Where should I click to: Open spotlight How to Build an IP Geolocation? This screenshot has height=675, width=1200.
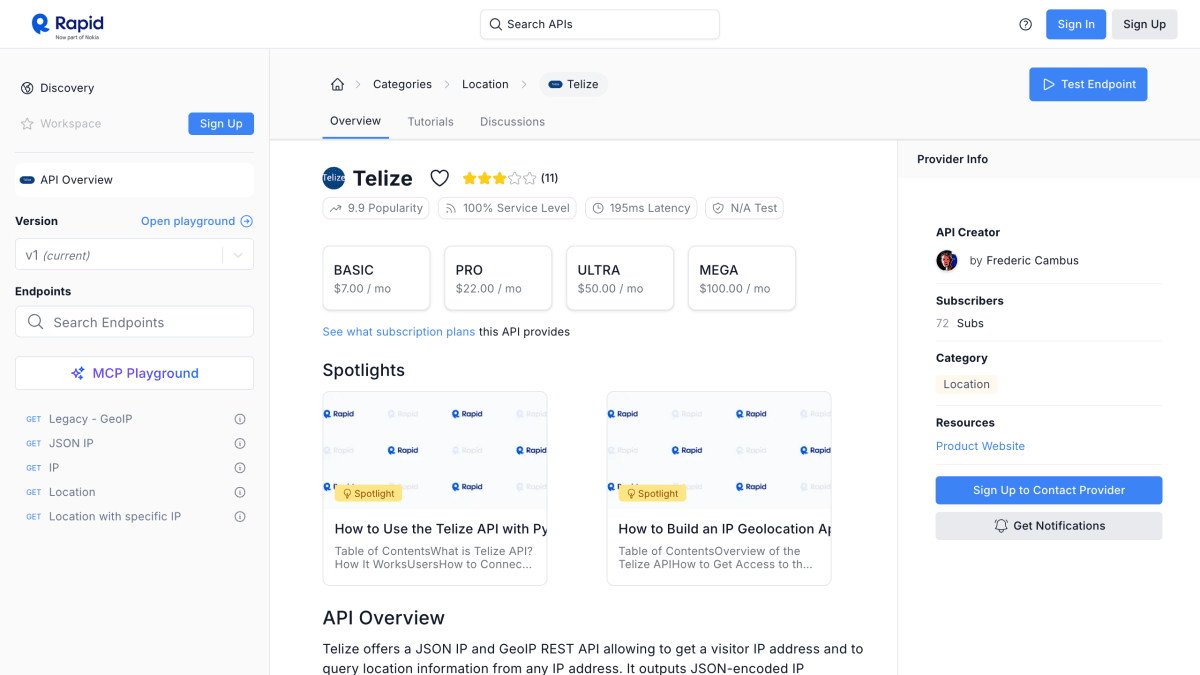(x=719, y=488)
